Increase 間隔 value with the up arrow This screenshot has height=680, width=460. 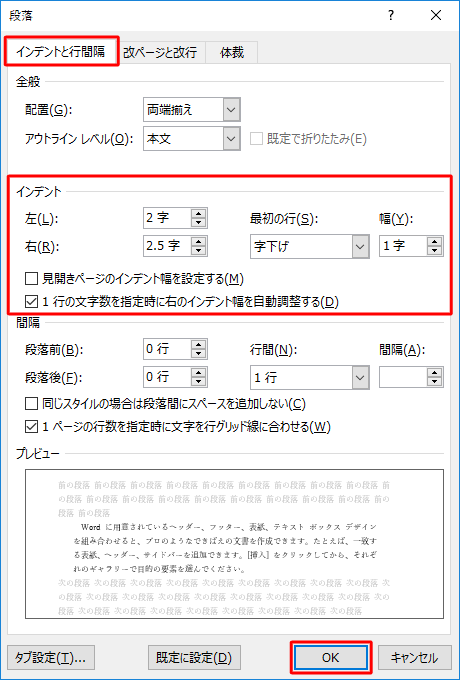tap(434, 373)
